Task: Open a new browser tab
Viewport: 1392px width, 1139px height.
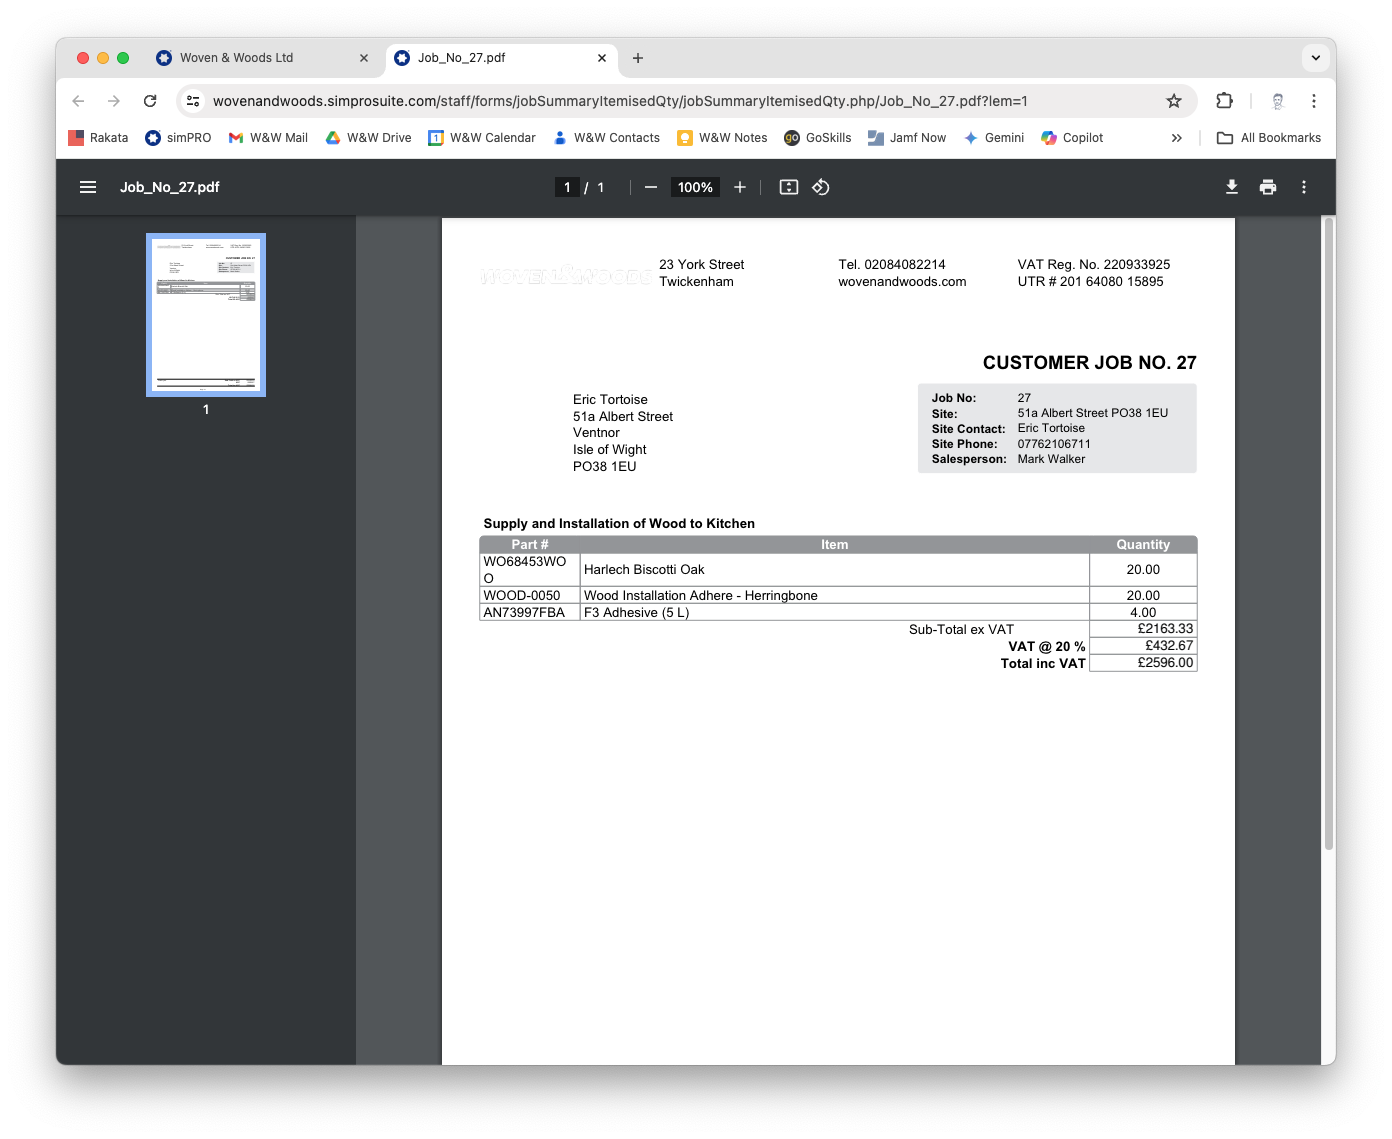Action: [638, 58]
